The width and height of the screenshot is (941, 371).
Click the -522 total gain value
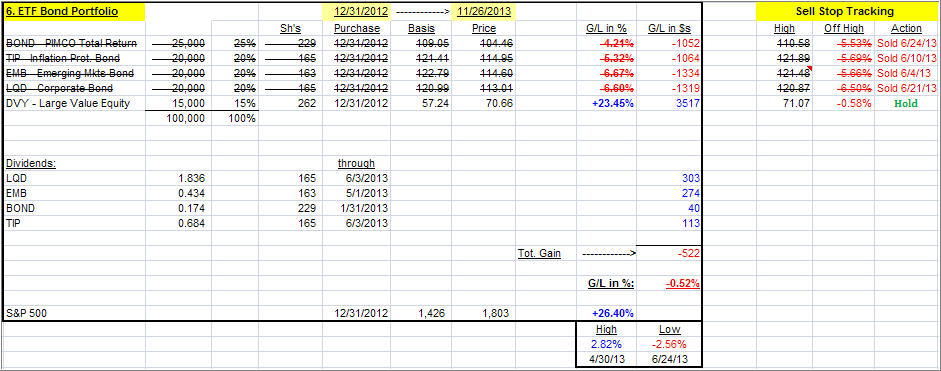click(x=669, y=253)
